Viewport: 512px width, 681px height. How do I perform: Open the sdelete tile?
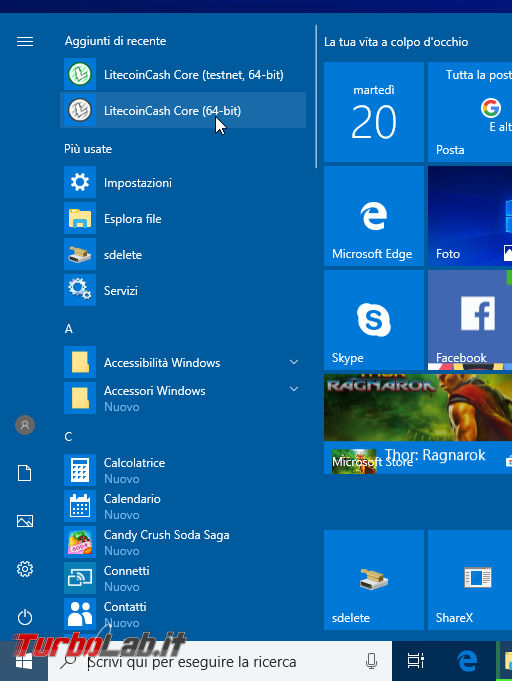click(374, 580)
